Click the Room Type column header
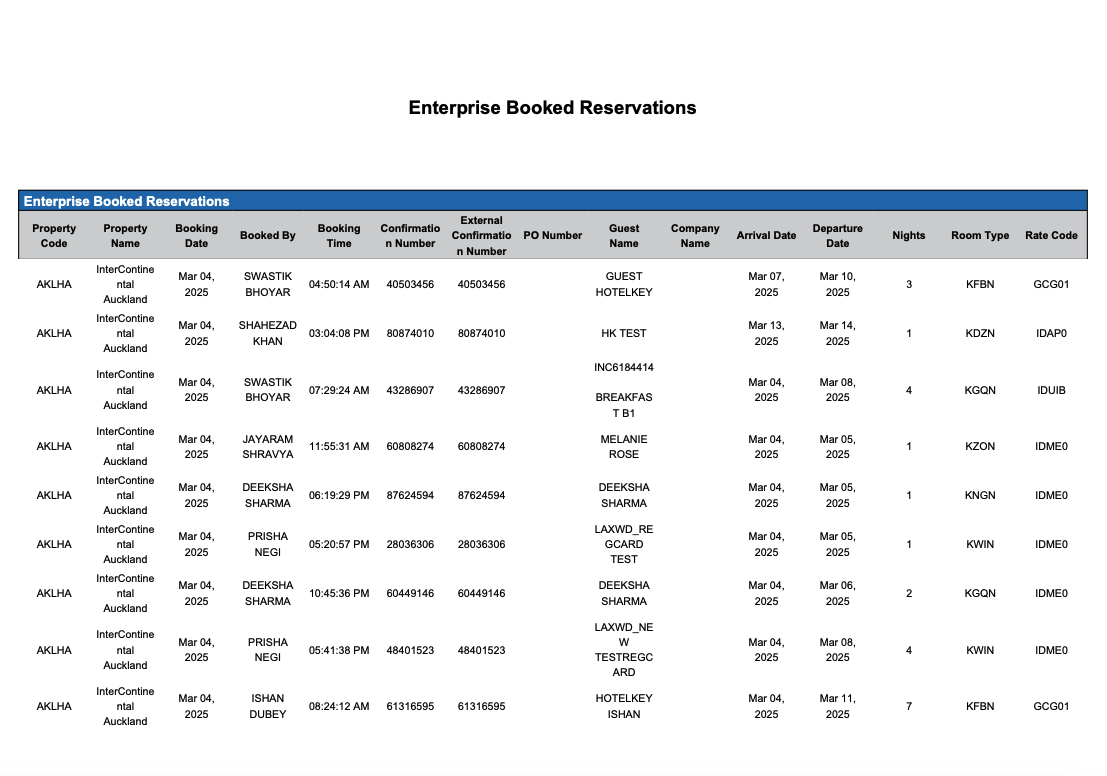The image size is (1107, 776). 980,236
